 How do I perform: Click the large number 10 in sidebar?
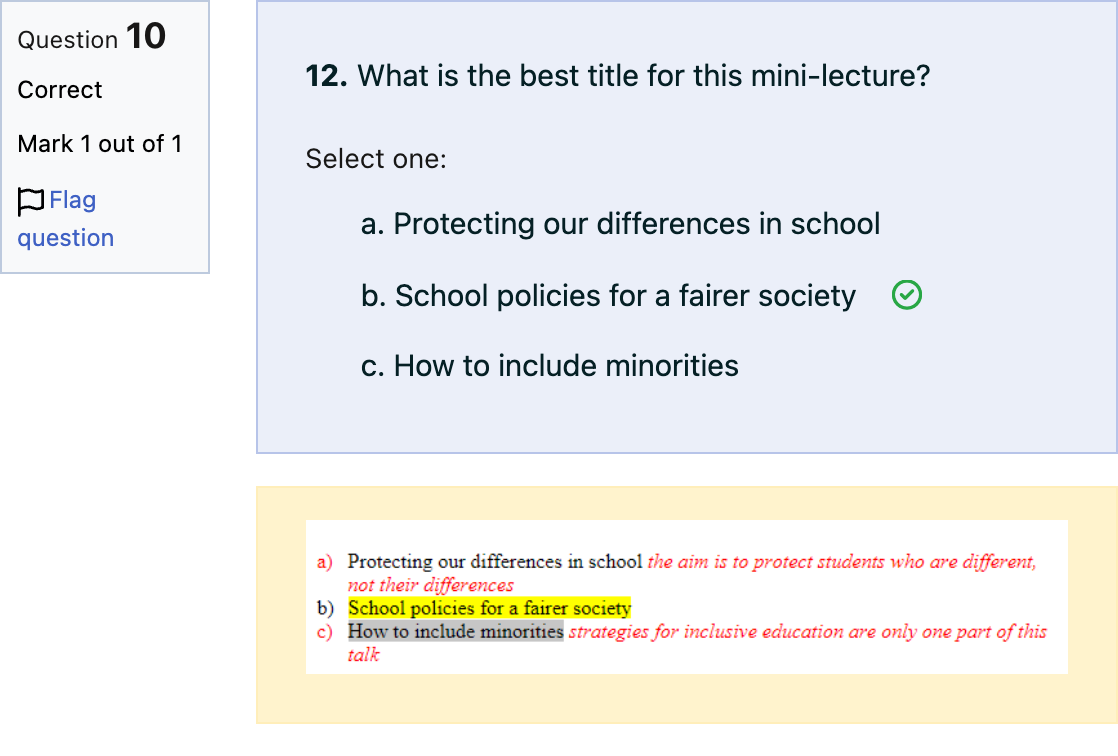pos(146,36)
